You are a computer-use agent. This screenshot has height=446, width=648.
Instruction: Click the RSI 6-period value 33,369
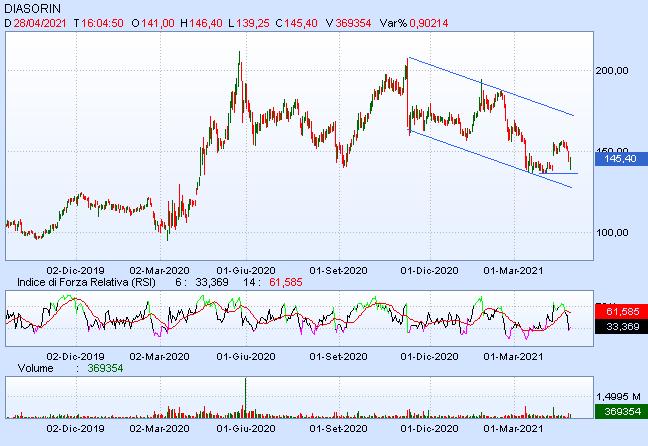pyautogui.click(x=212, y=282)
